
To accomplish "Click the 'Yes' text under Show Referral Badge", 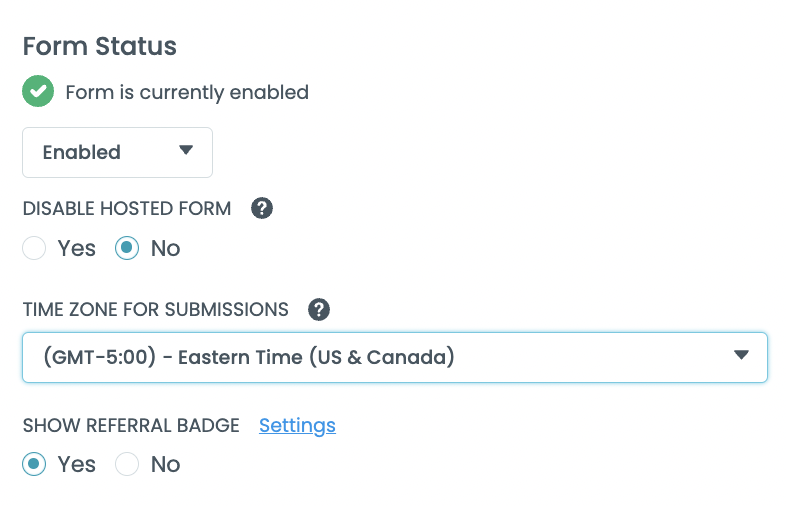I will click(x=77, y=464).
